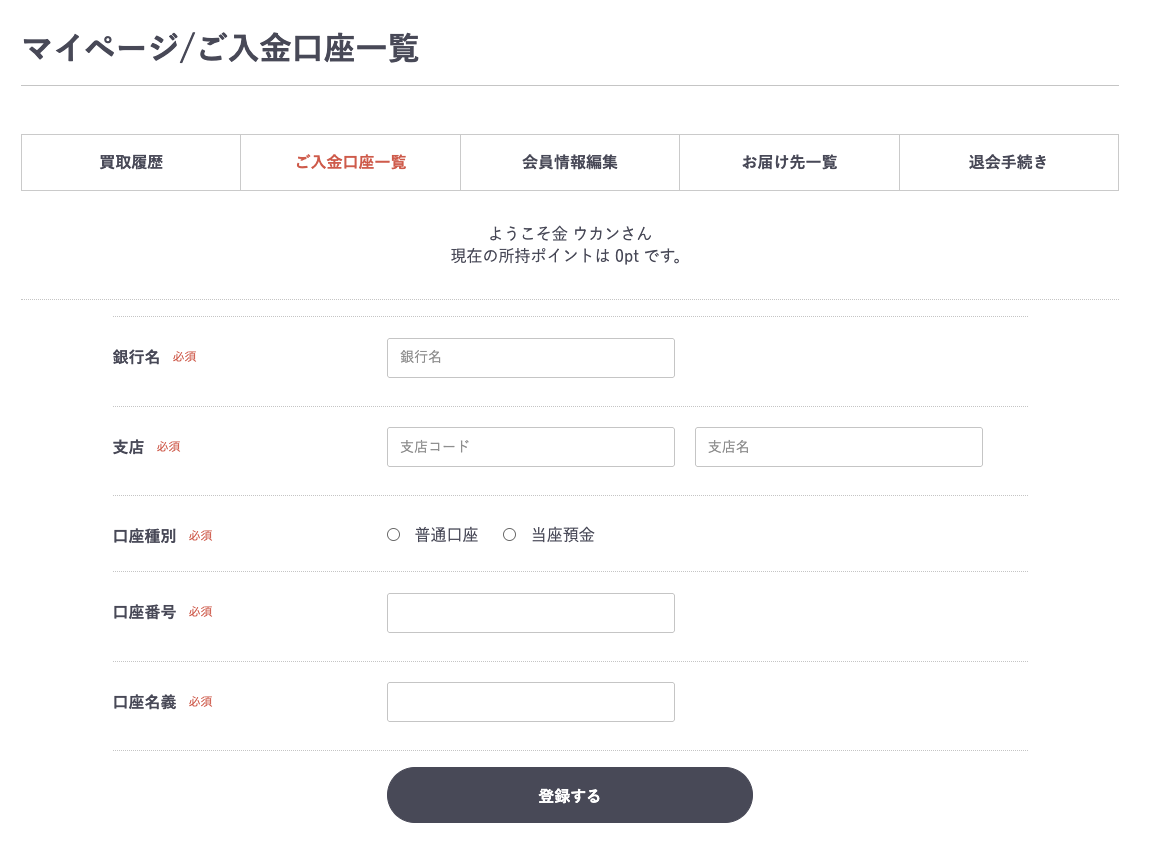This screenshot has height=851, width=1174.
Task: Click the ようこそ金 ウカンさん welcome text
Action: tap(570, 234)
